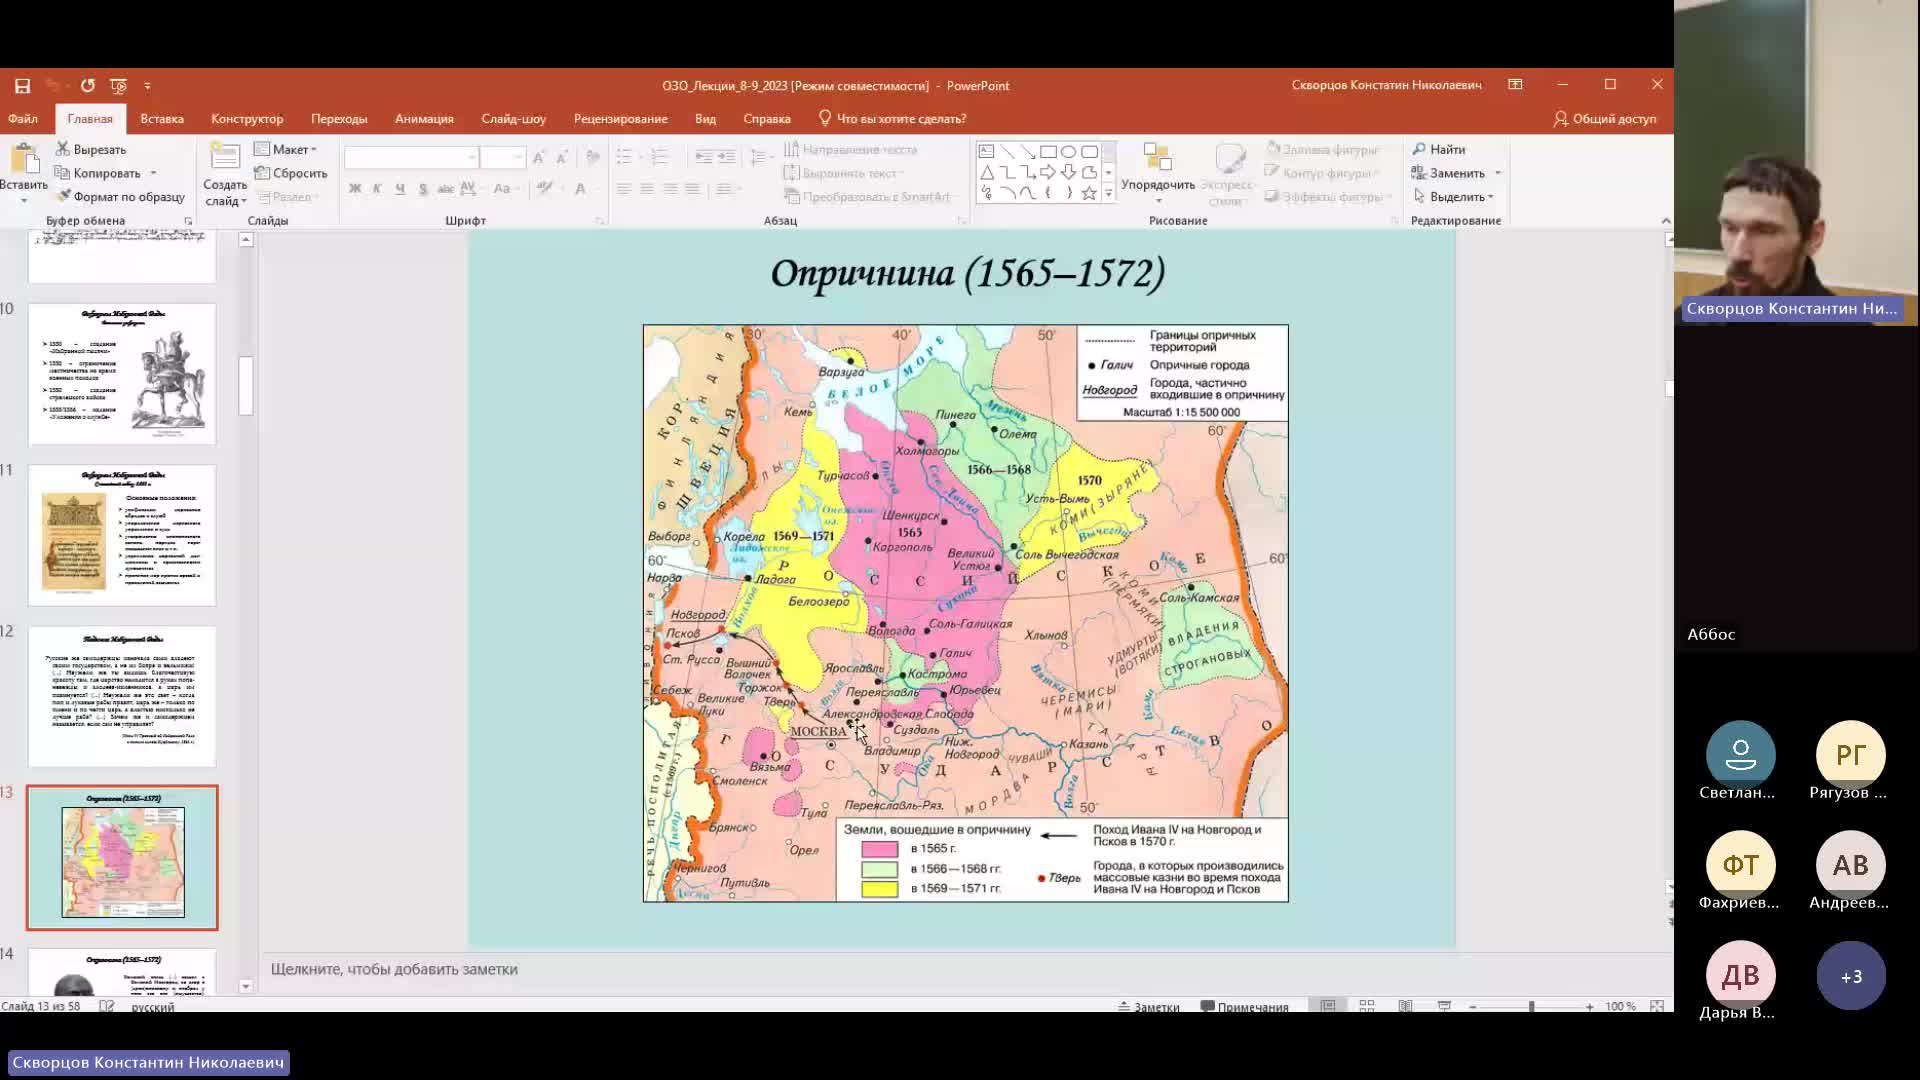The width and height of the screenshot is (1920, 1080).
Task: Expand the Копировать dropdown arrow
Action: pyautogui.click(x=153, y=174)
